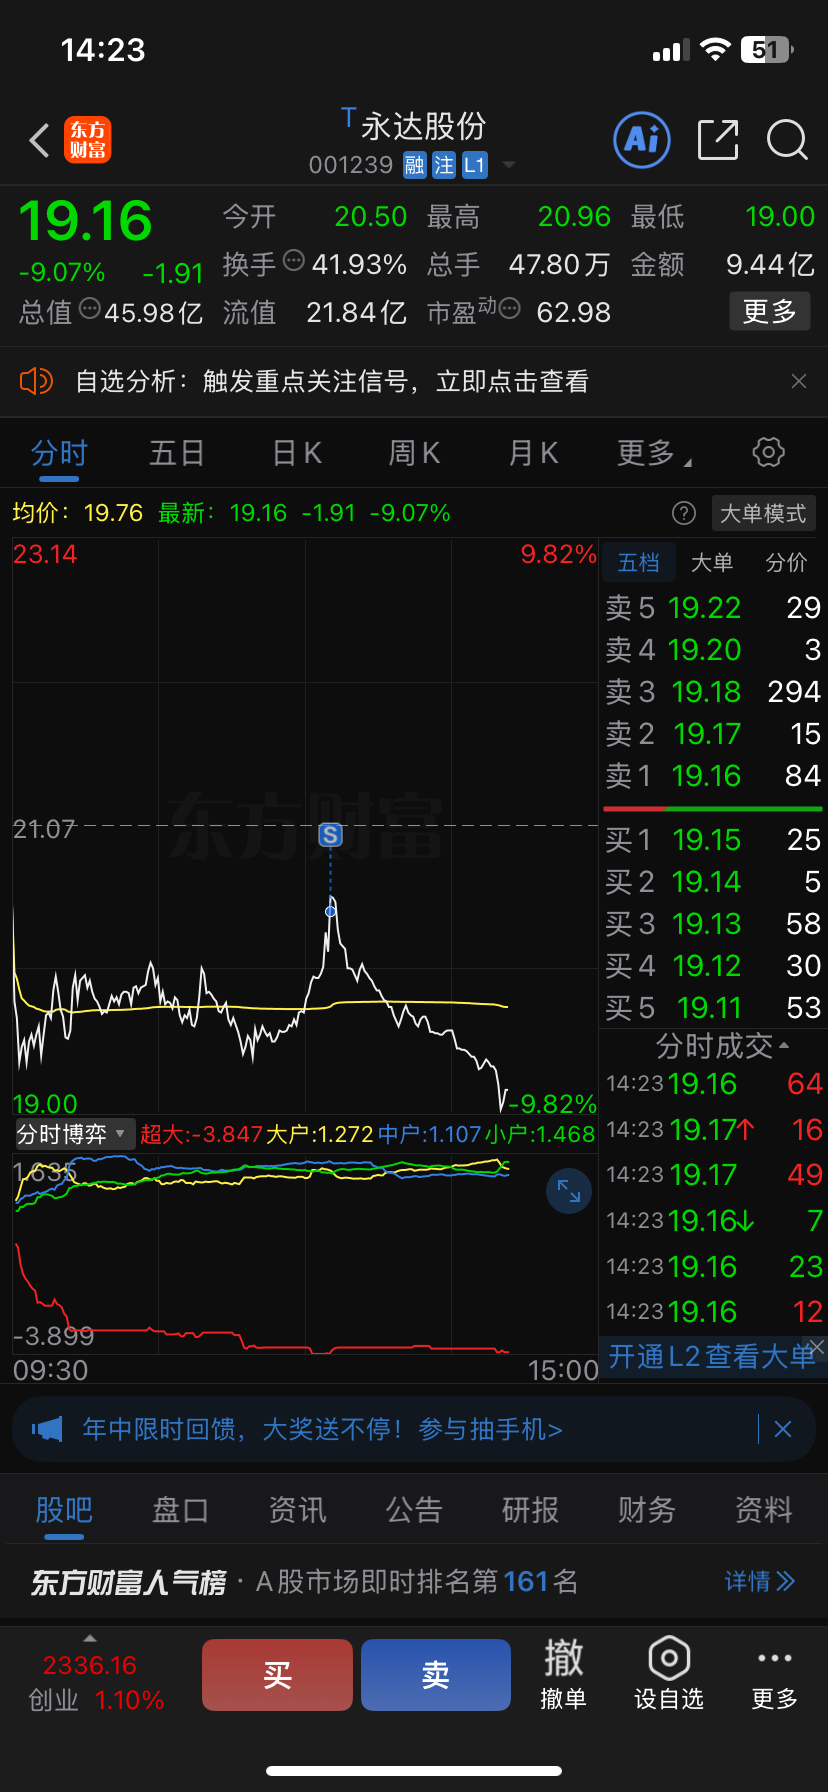
Task: Tap 开通L2查看大单 link
Action: [x=711, y=1357]
